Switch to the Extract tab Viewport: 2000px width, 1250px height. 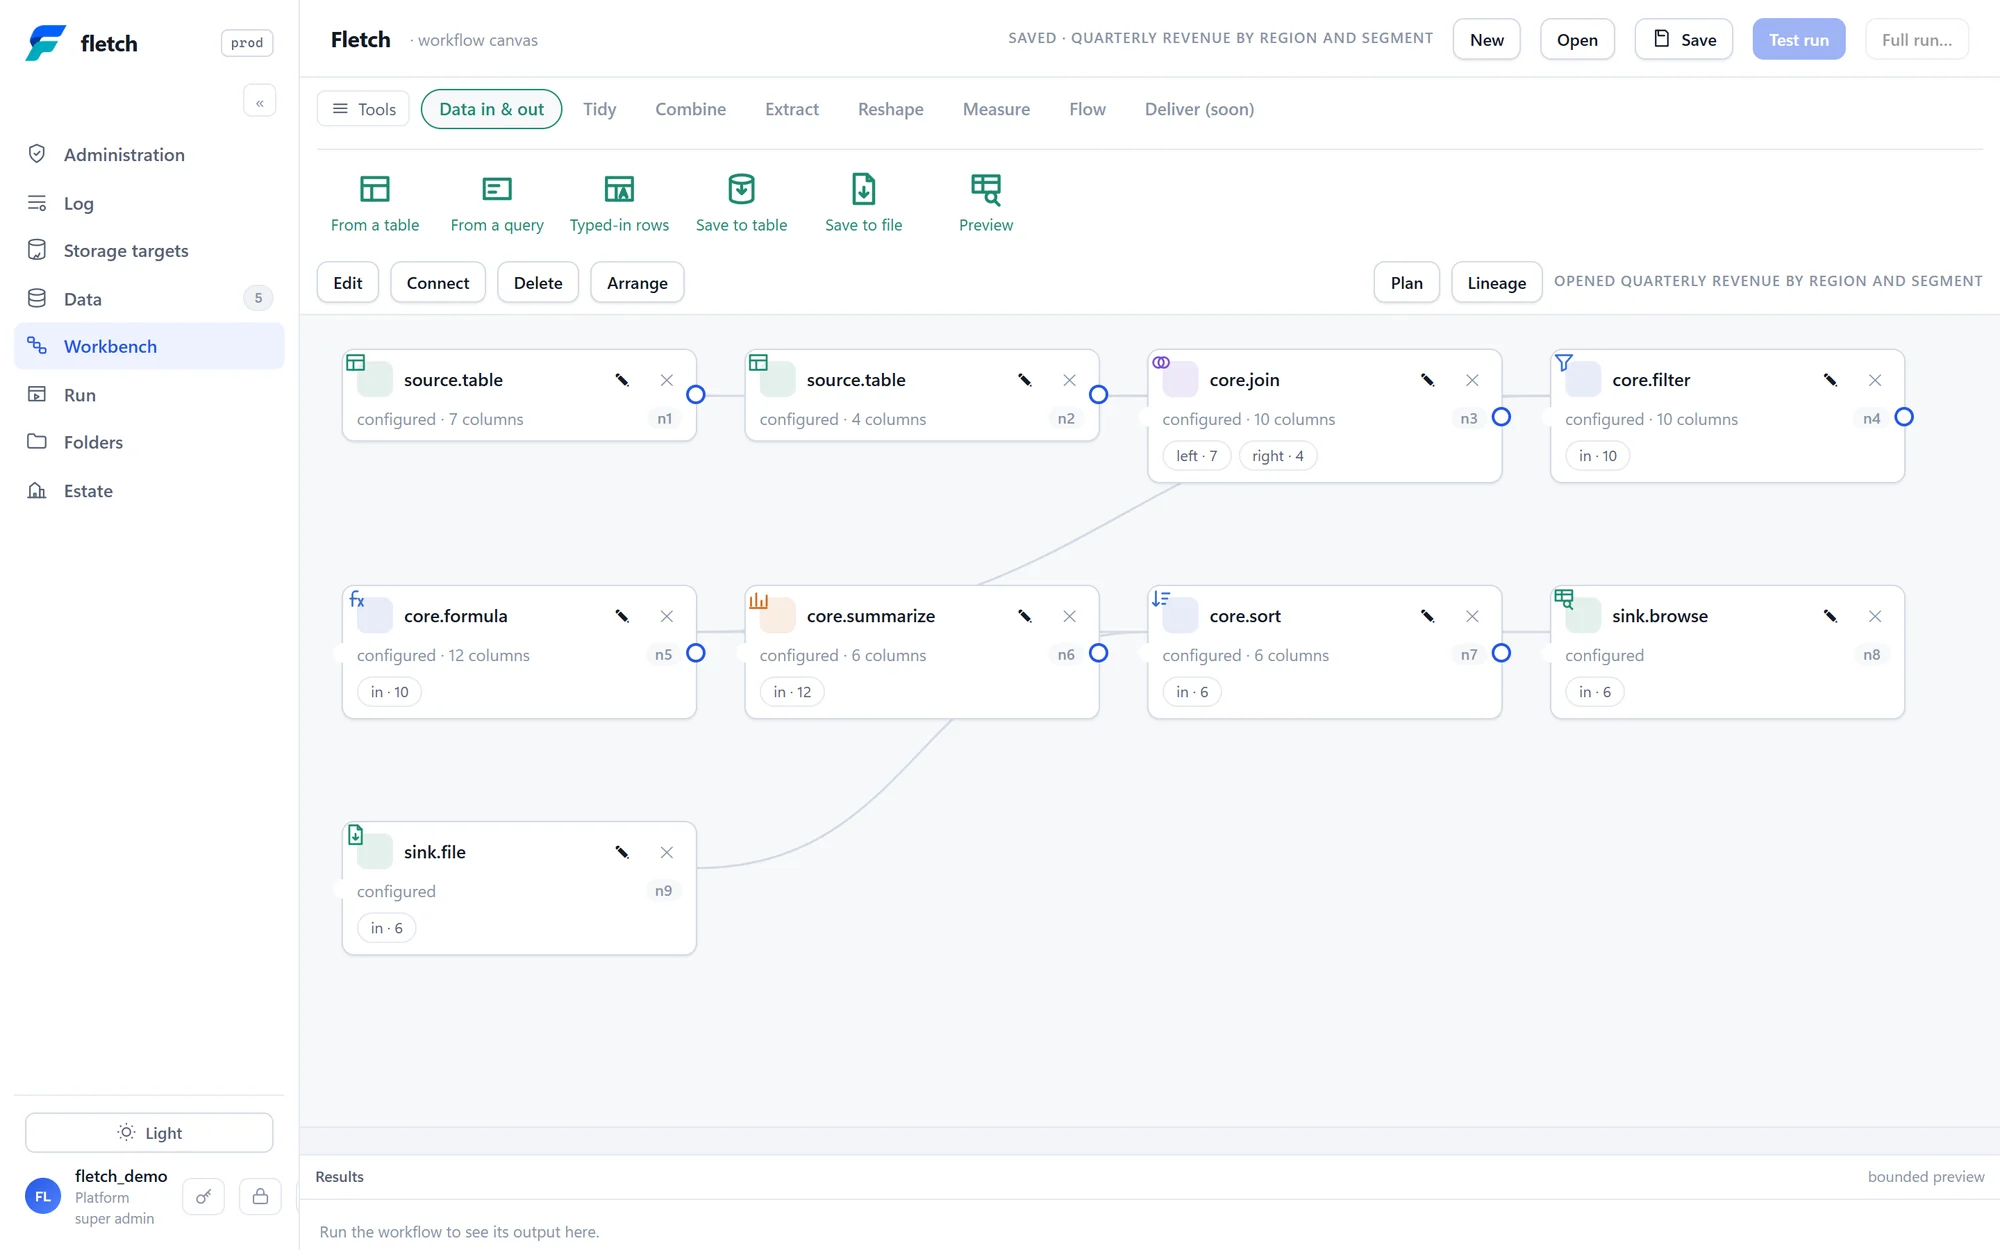click(792, 109)
